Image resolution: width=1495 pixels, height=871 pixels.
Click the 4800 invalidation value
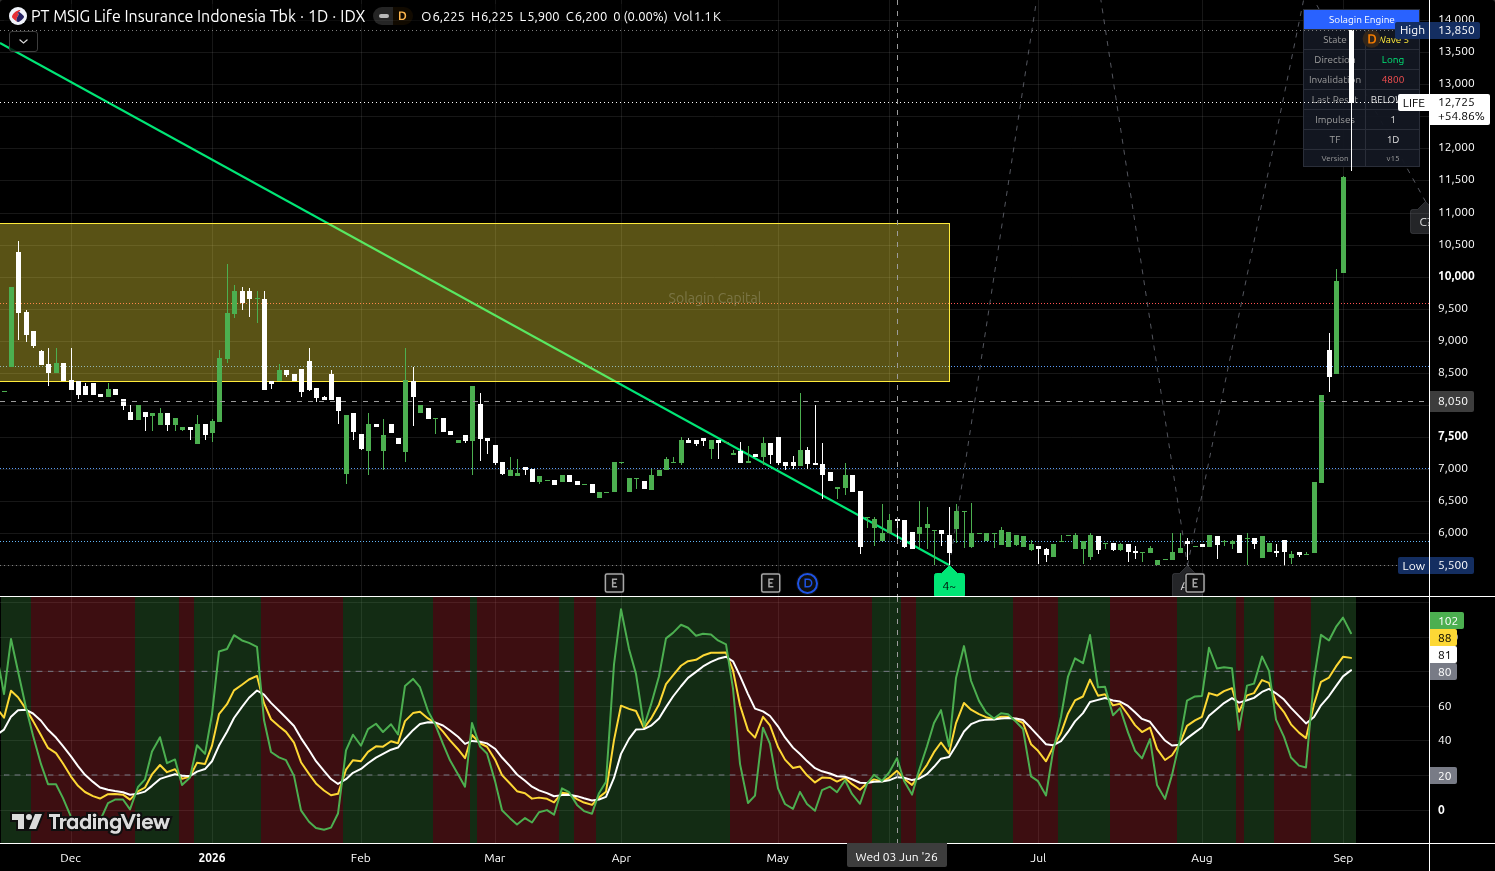(1392, 80)
